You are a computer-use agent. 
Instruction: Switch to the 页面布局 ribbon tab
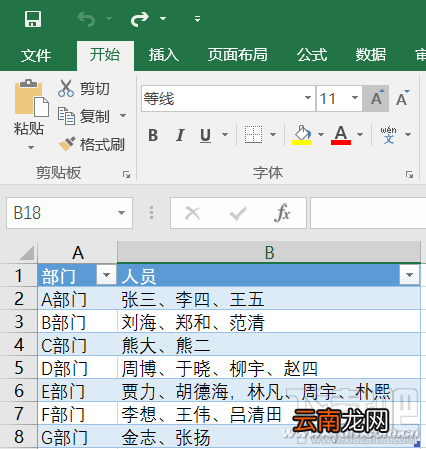(238, 55)
